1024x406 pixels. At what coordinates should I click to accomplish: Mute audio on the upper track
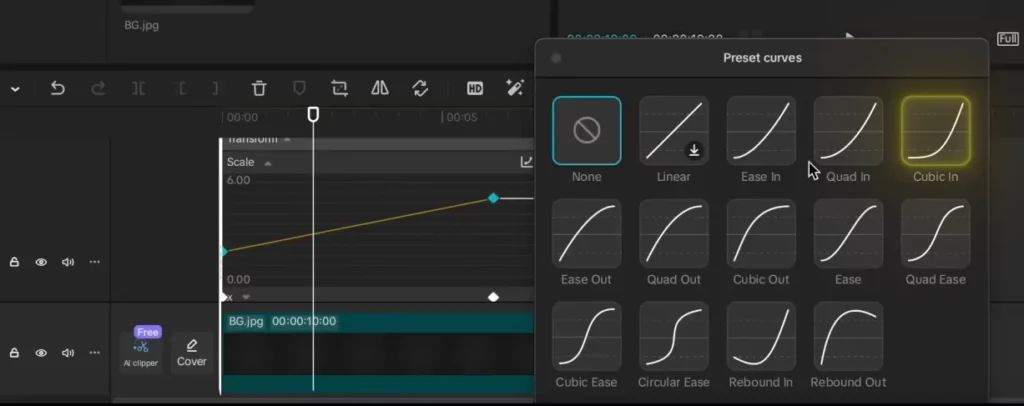coord(68,262)
